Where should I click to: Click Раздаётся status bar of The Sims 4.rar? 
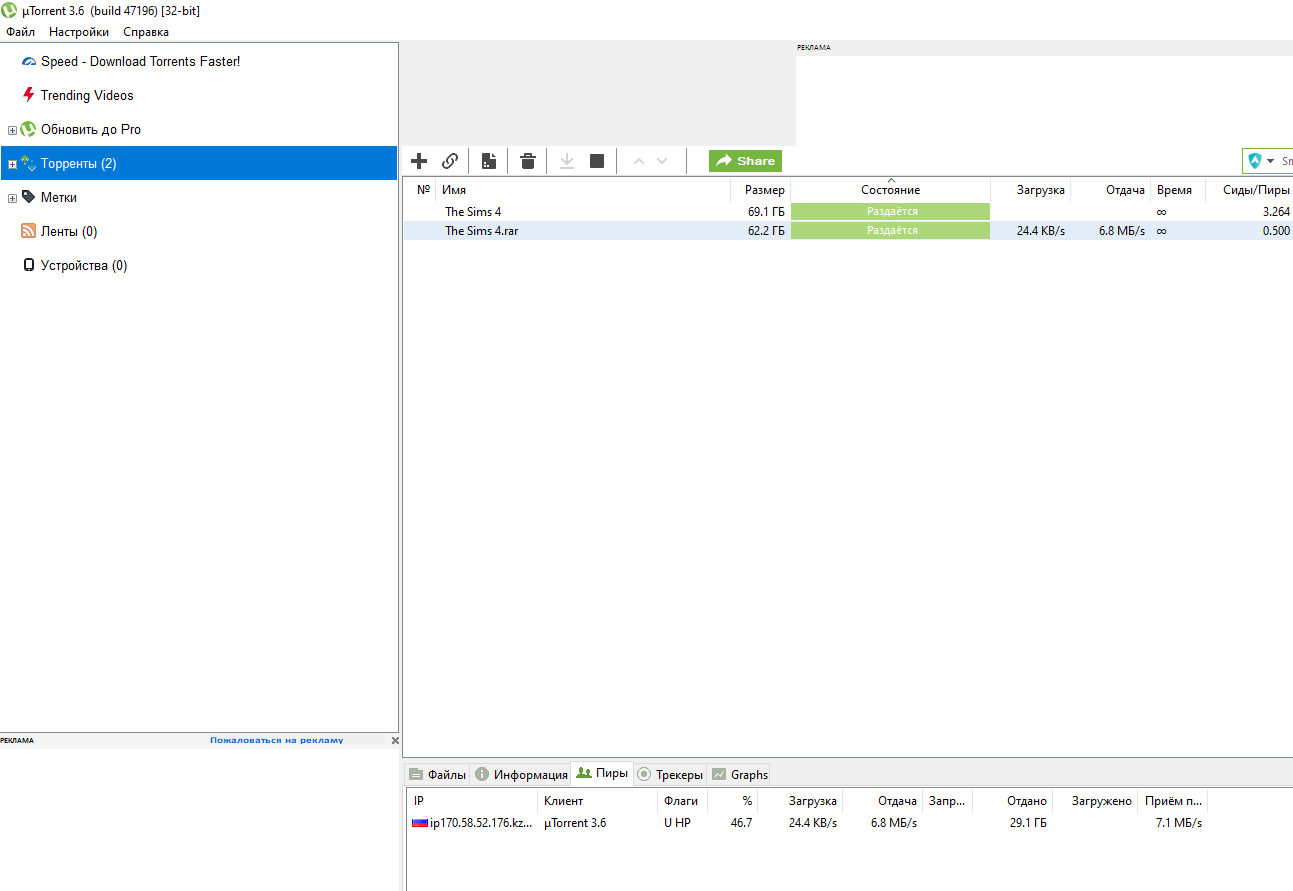point(890,230)
